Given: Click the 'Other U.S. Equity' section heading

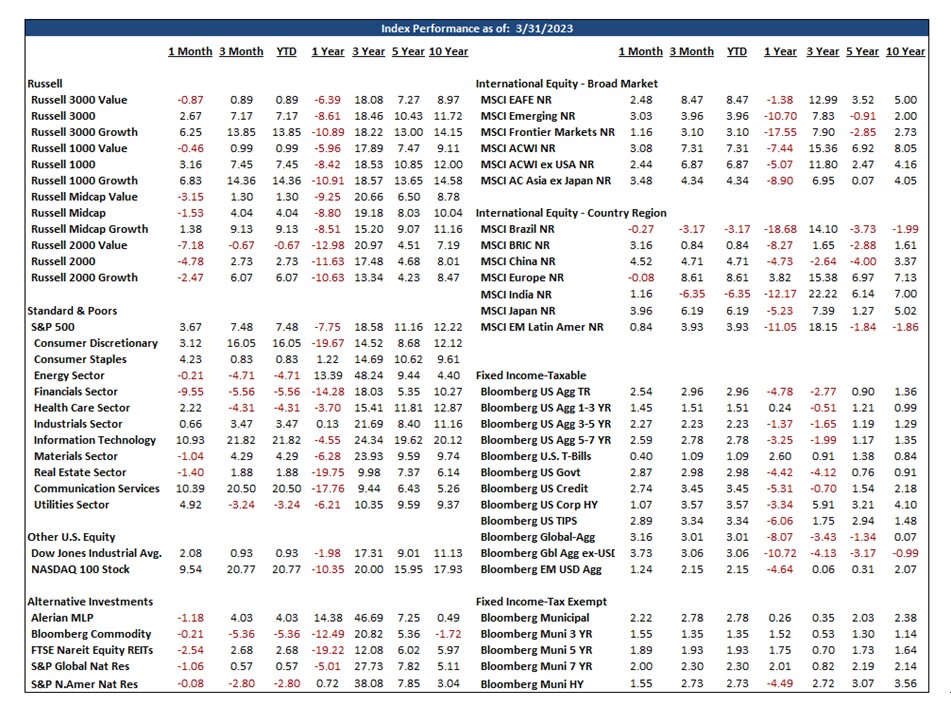Looking at the screenshot, I should [71, 537].
